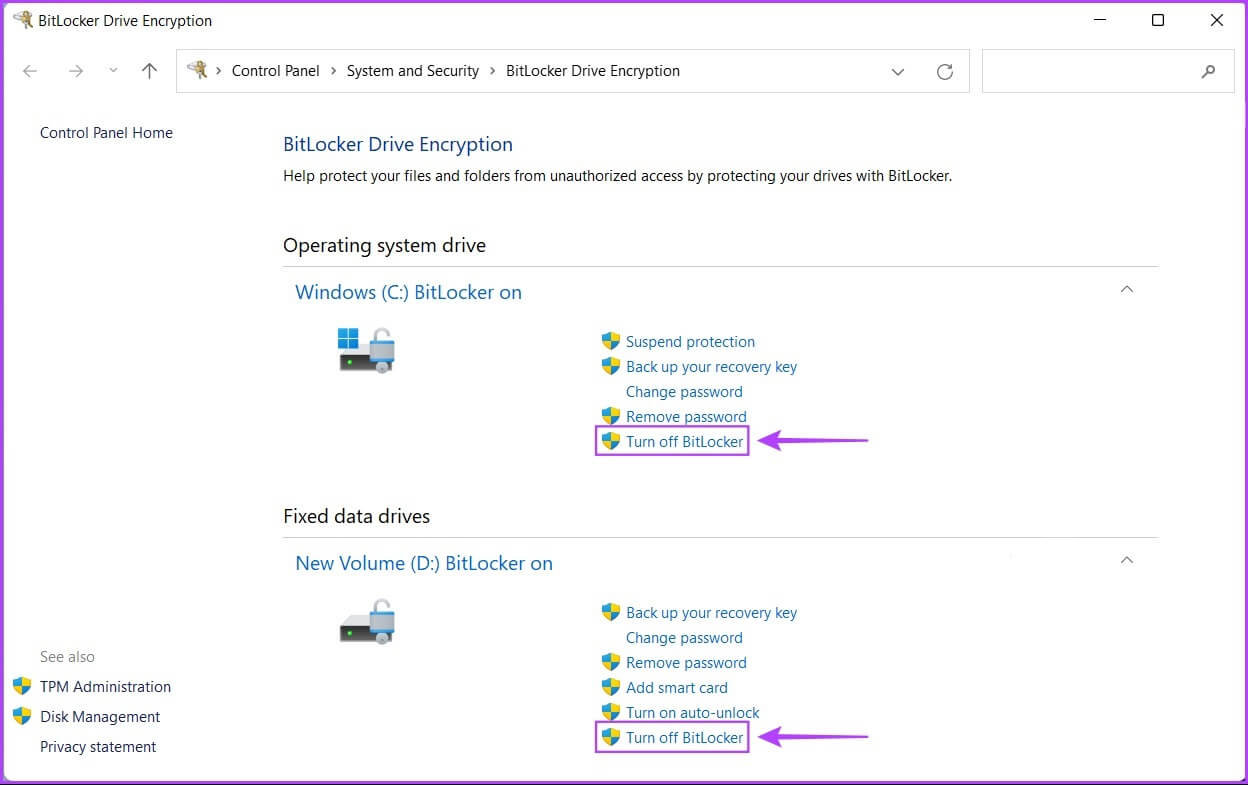1248x785 pixels.
Task: Click the shield icon beside Suspend protection
Action: (611, 341)
